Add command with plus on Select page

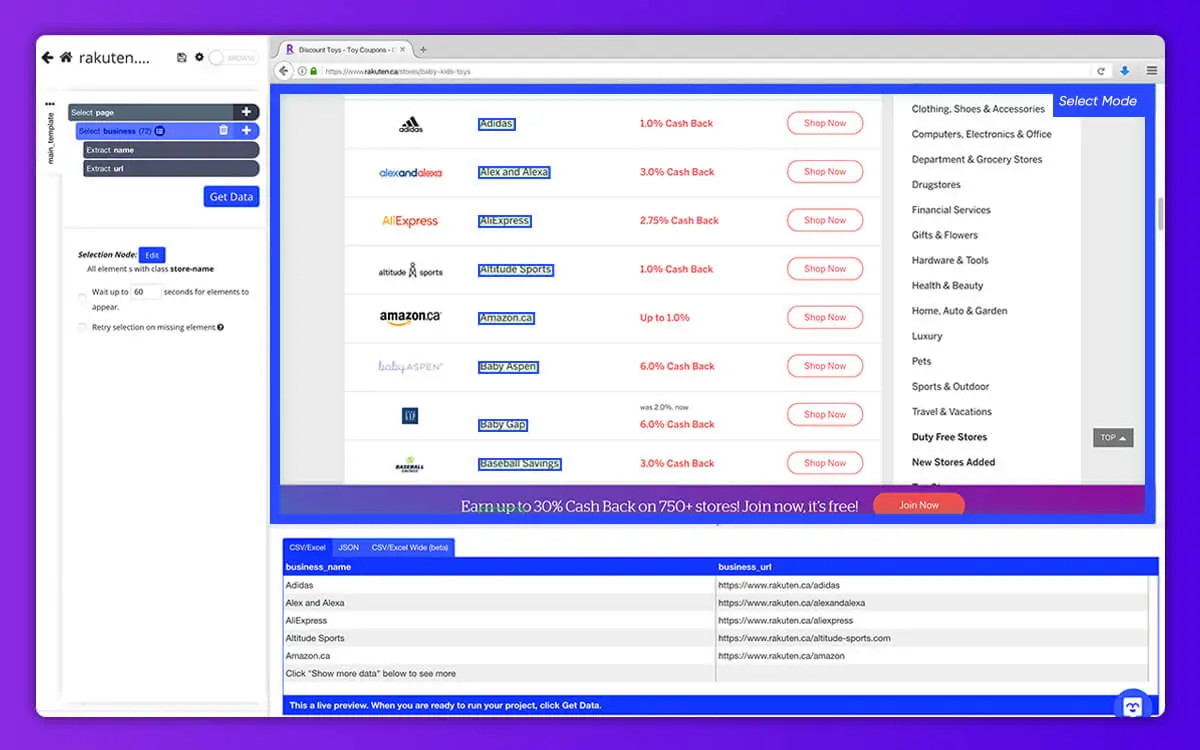pyautogui.click(x=246, y=112)
